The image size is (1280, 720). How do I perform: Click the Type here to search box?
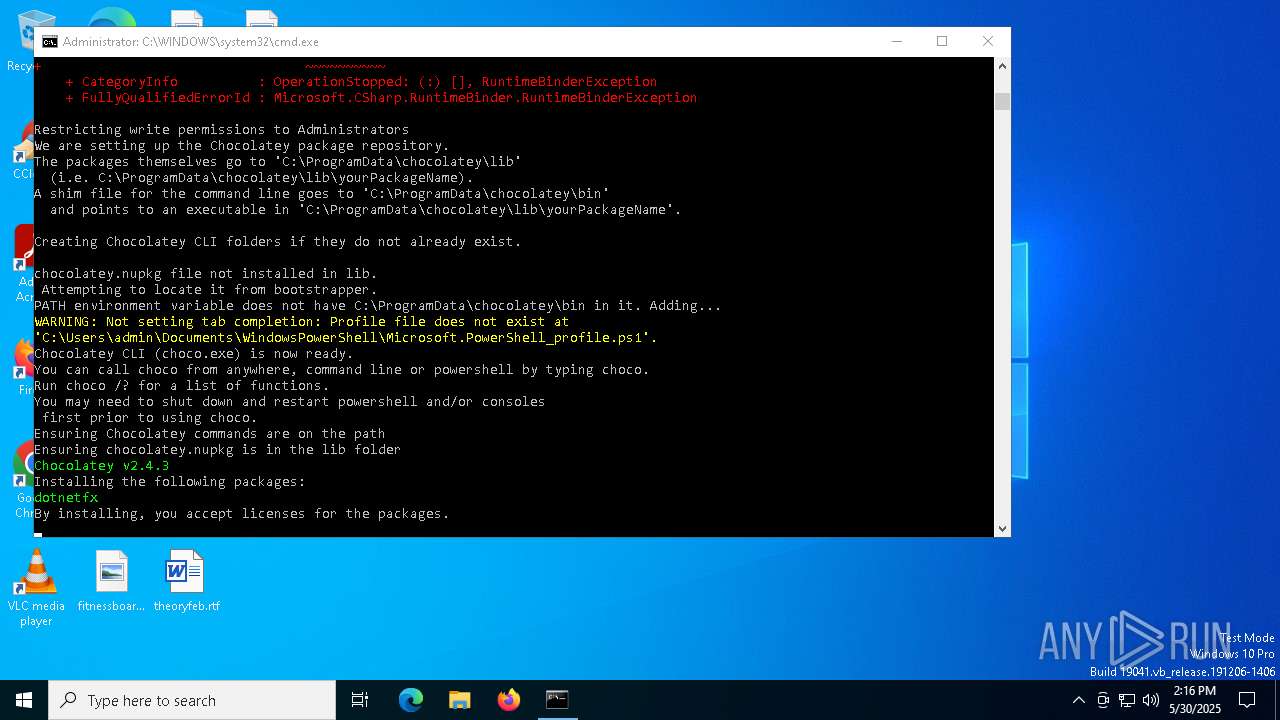(x=192, y=700)
